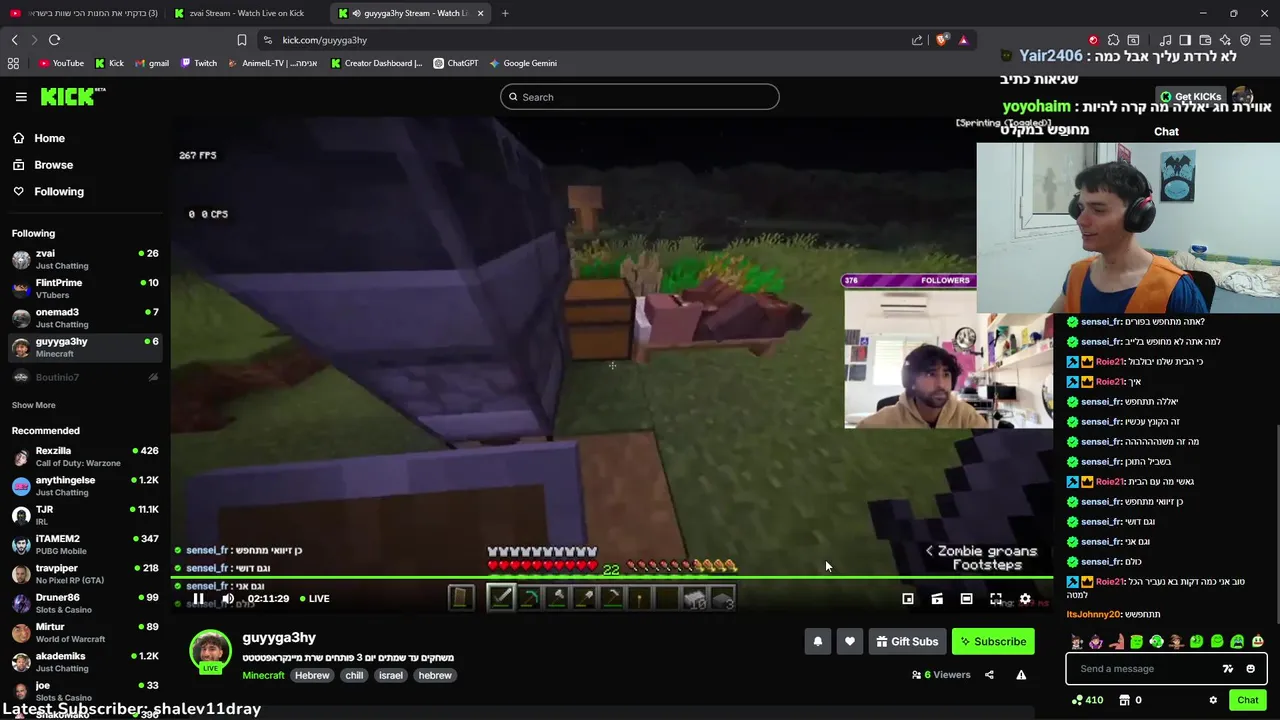Open zvai channel in Following list
Screen dimensions: 1280x720
click(x=85, y=259)
